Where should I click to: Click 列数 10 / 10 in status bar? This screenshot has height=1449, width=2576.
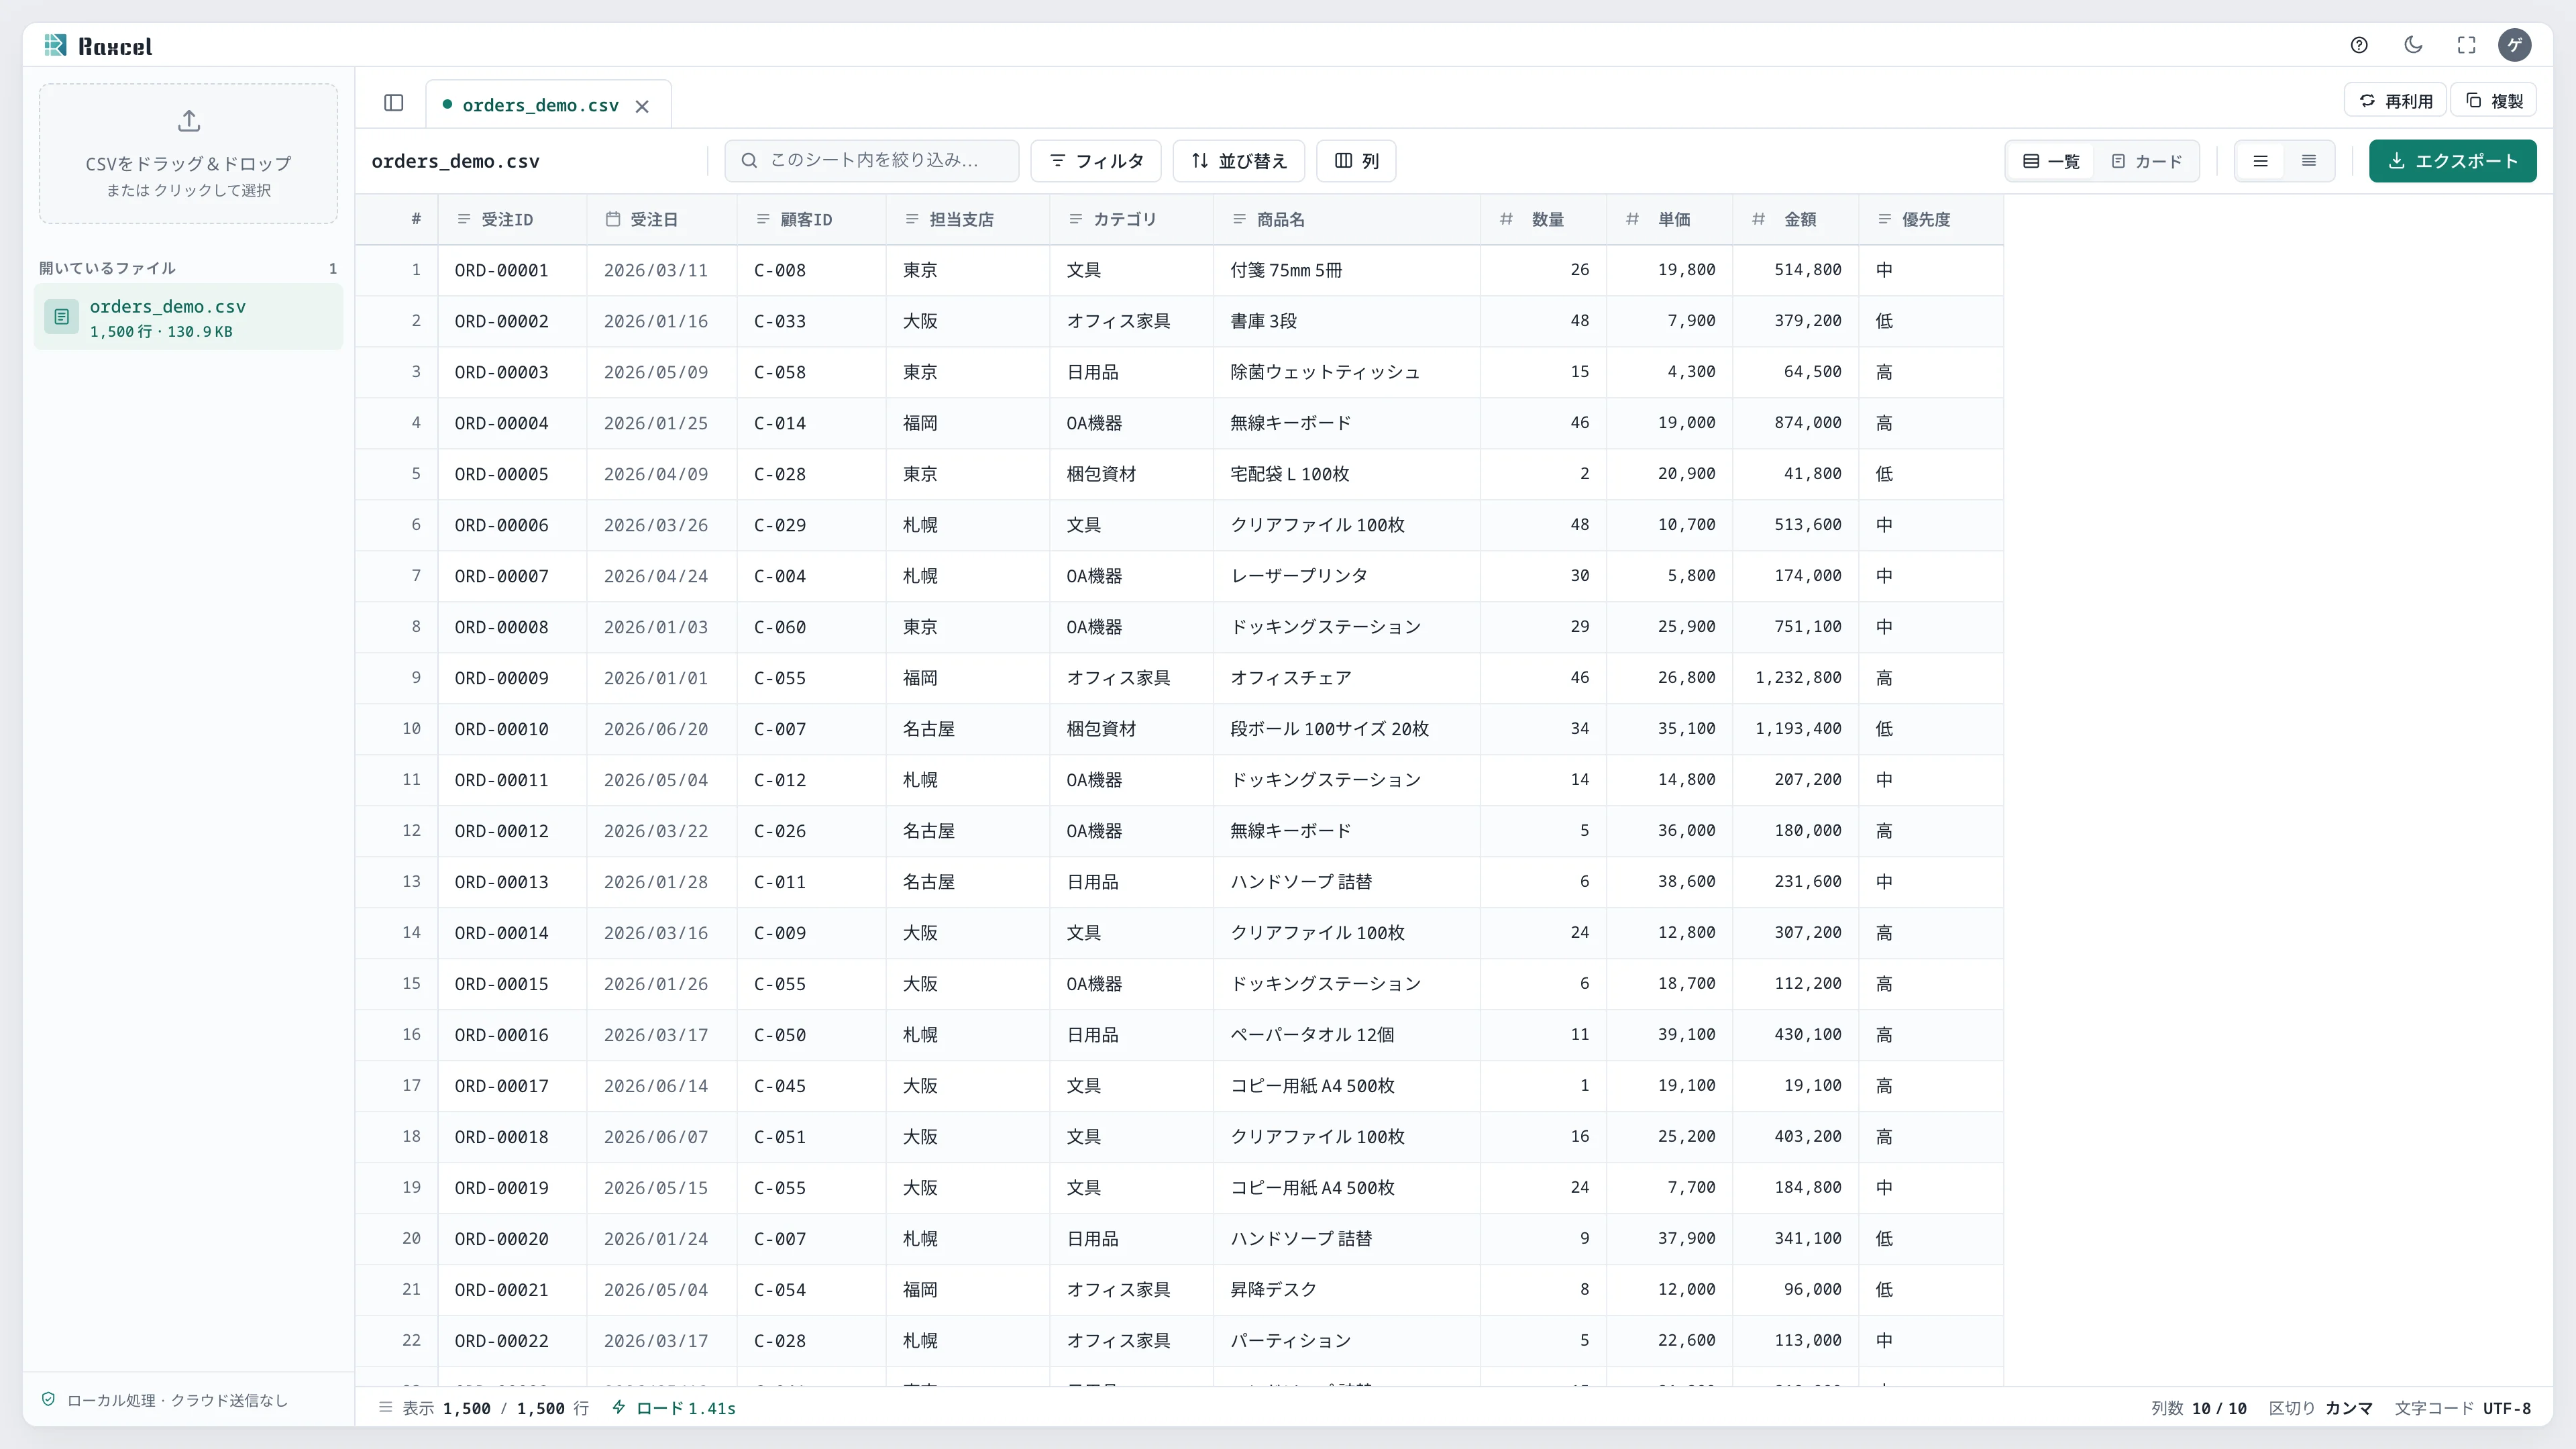(x=2199, y=1408)
